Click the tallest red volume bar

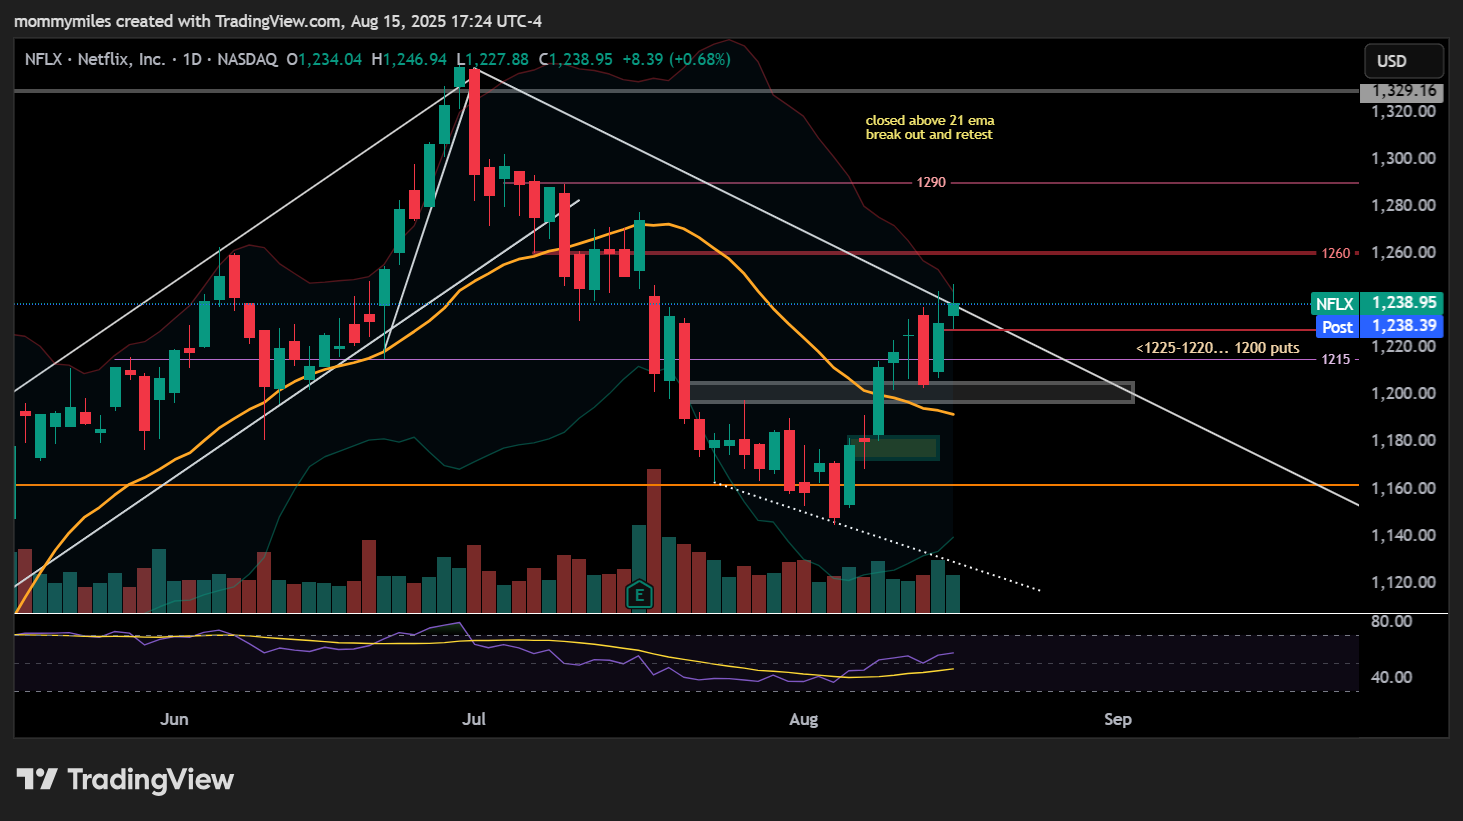pos(654,540)
